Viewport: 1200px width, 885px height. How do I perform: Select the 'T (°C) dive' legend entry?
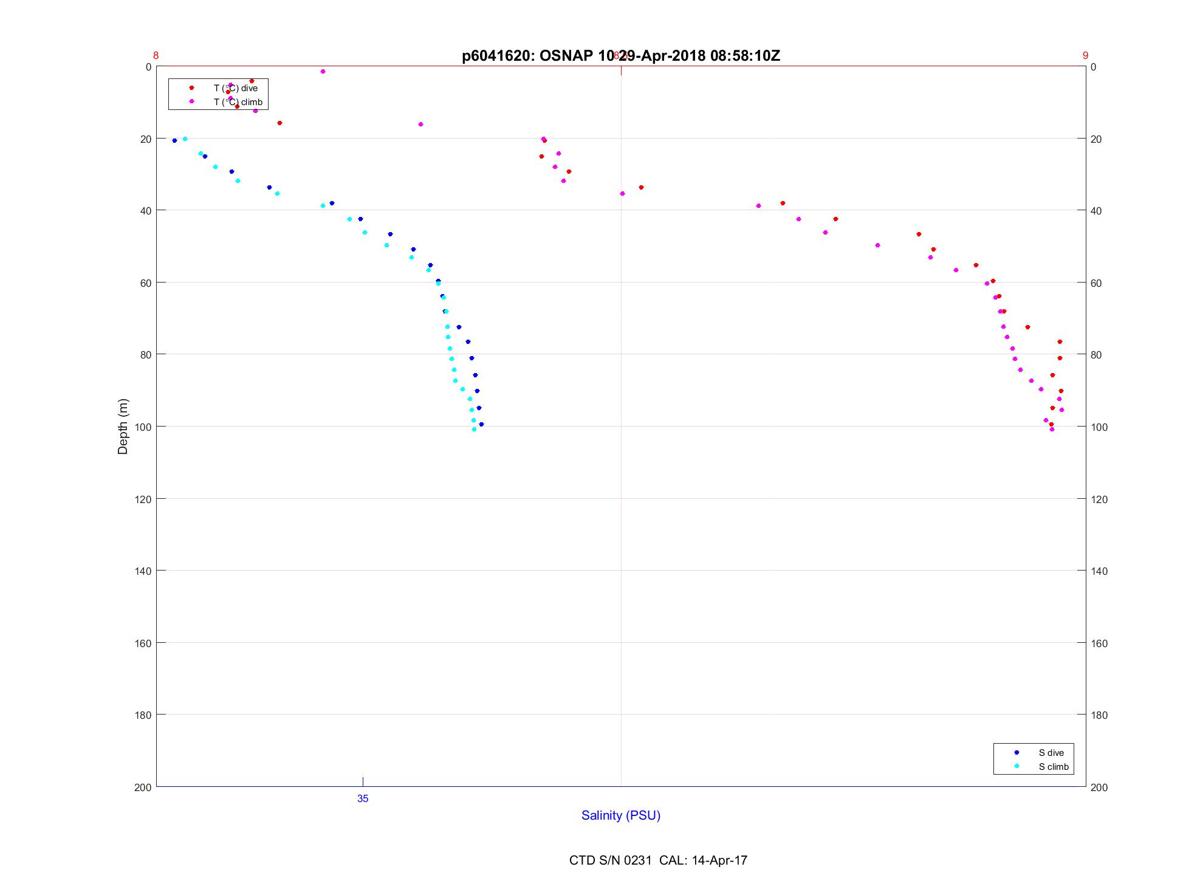click(236, 88)
